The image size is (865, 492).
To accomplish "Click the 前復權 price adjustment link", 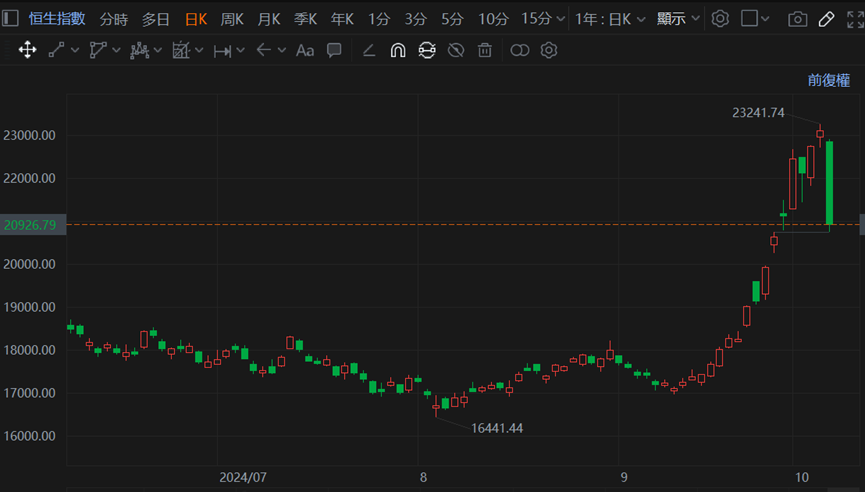I will pos(829,81).
